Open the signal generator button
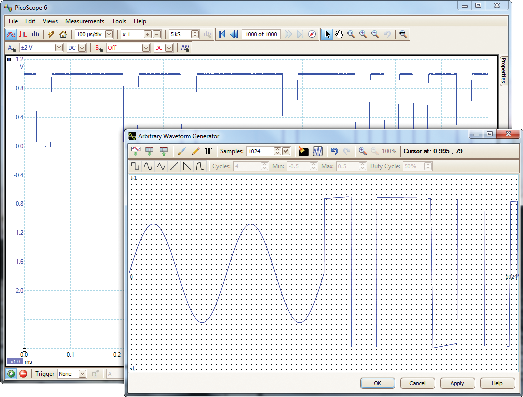The width and height of the screenshot is (523, 397). click(185, 48)
